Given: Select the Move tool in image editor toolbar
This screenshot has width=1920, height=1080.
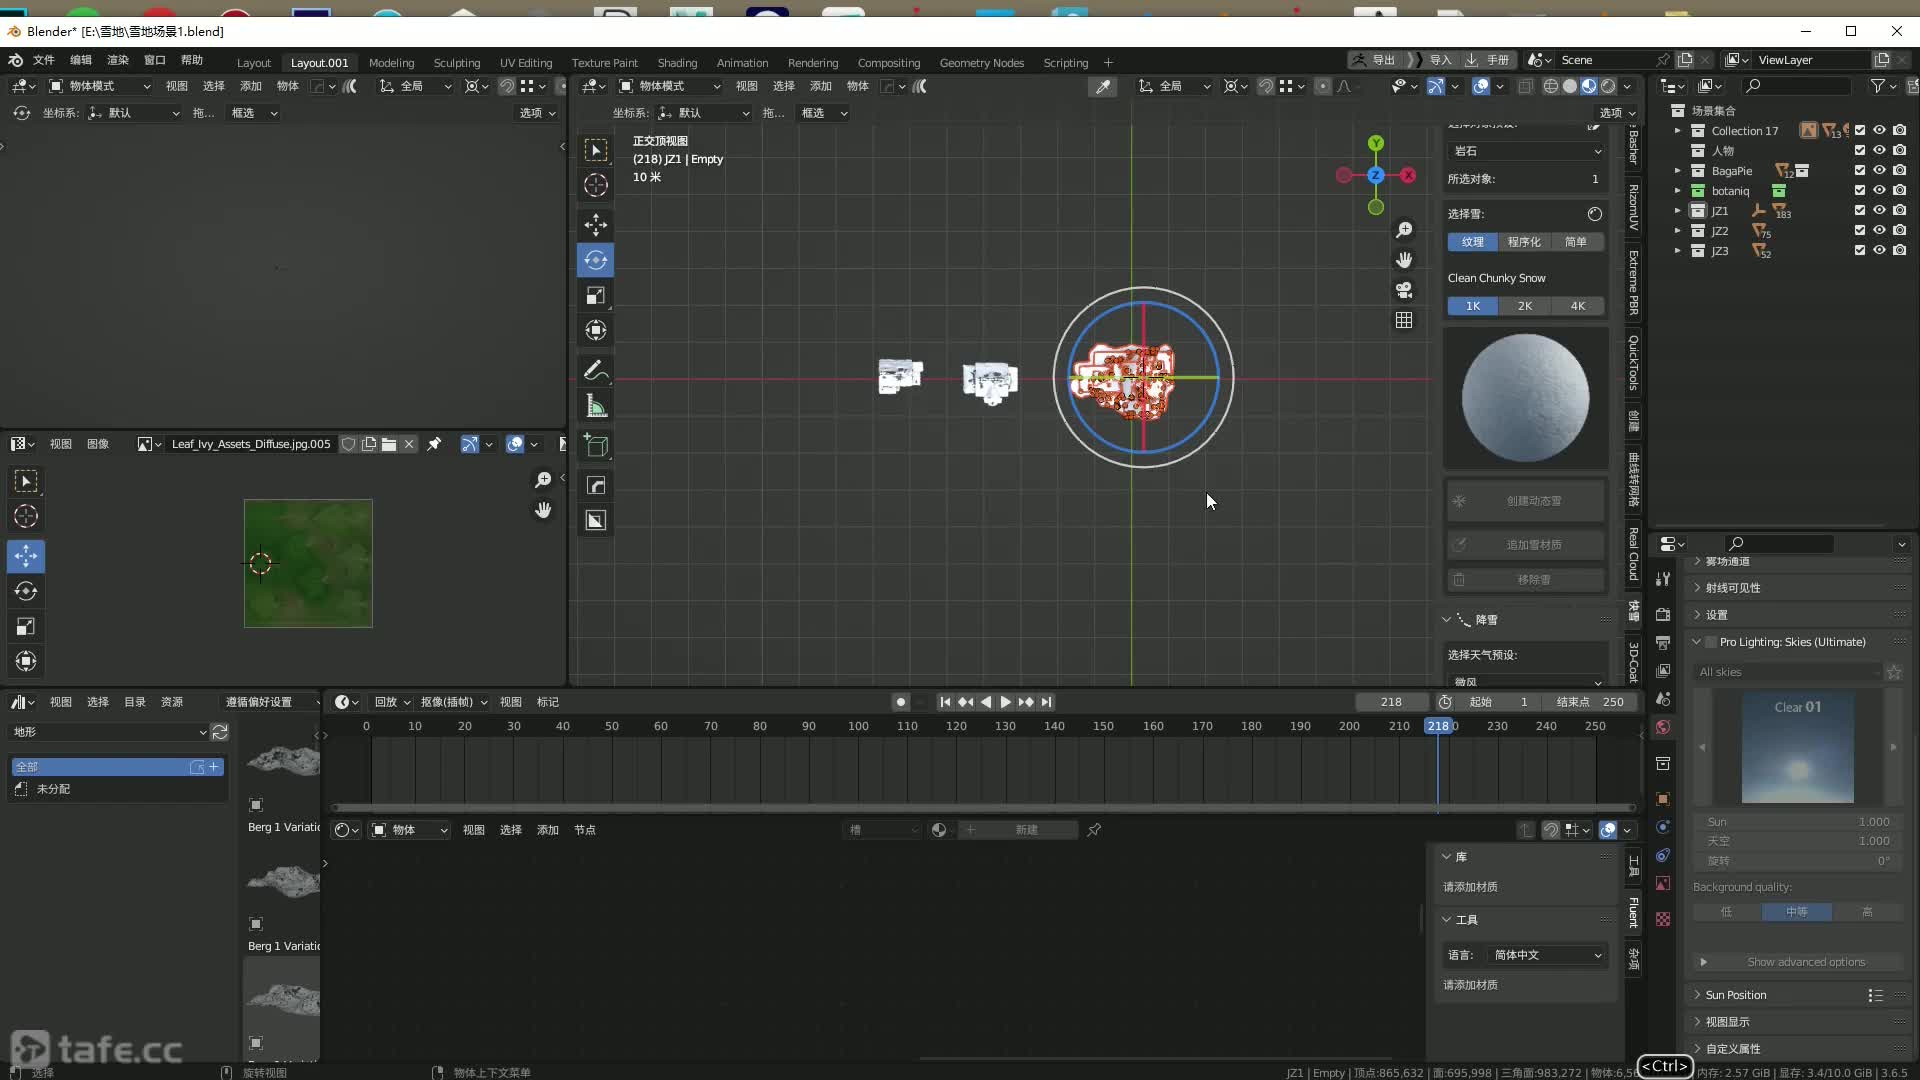Looking at the screenshot, I should click(x=26, y=556).
